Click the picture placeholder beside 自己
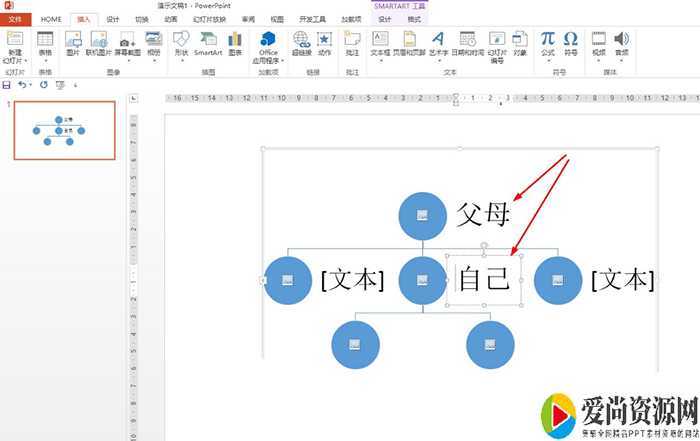 click(422, 280)
